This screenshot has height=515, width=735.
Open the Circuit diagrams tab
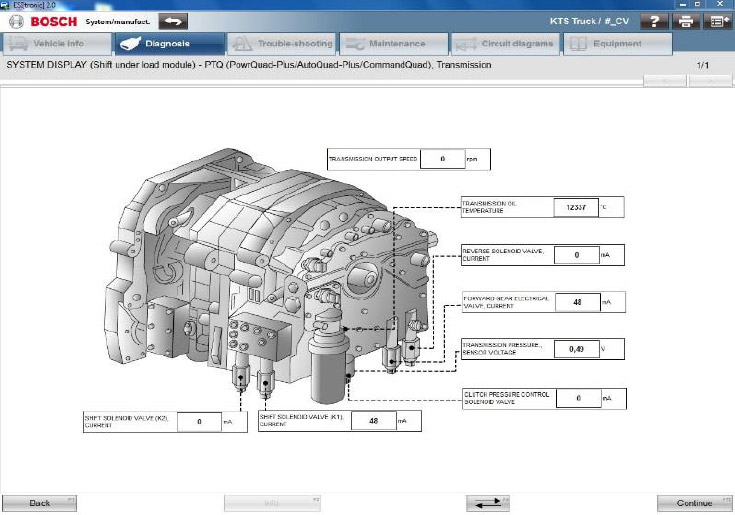click(x=506, y=44)
